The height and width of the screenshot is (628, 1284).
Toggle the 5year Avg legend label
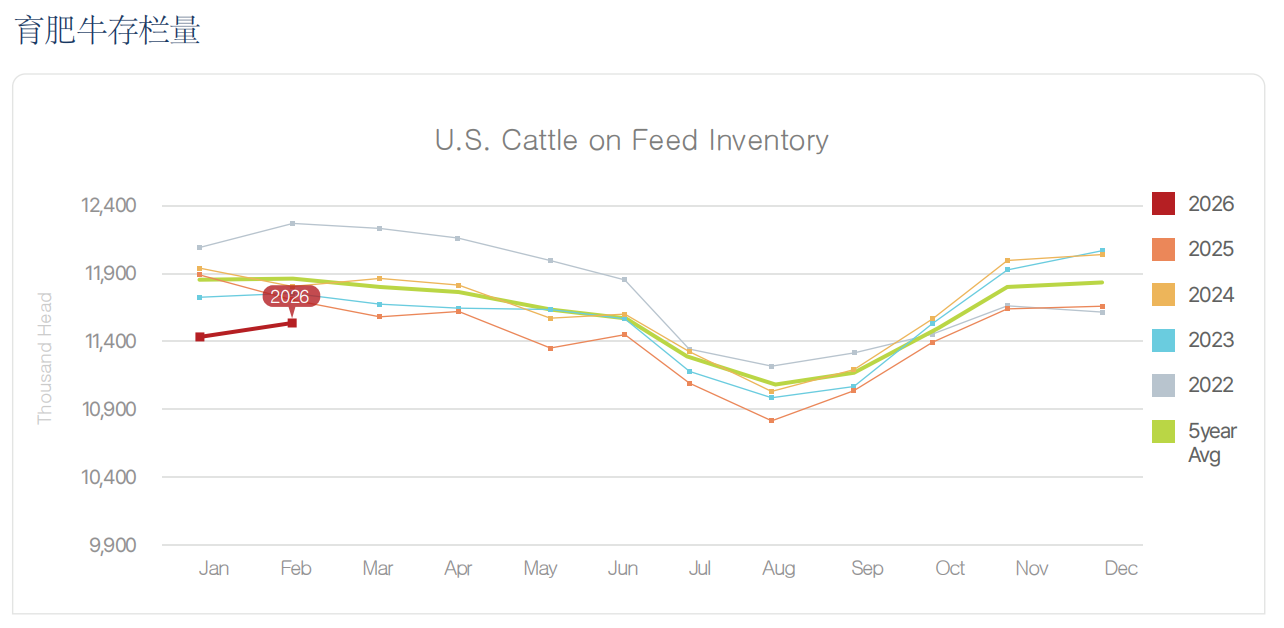(x=1212, y=443)
